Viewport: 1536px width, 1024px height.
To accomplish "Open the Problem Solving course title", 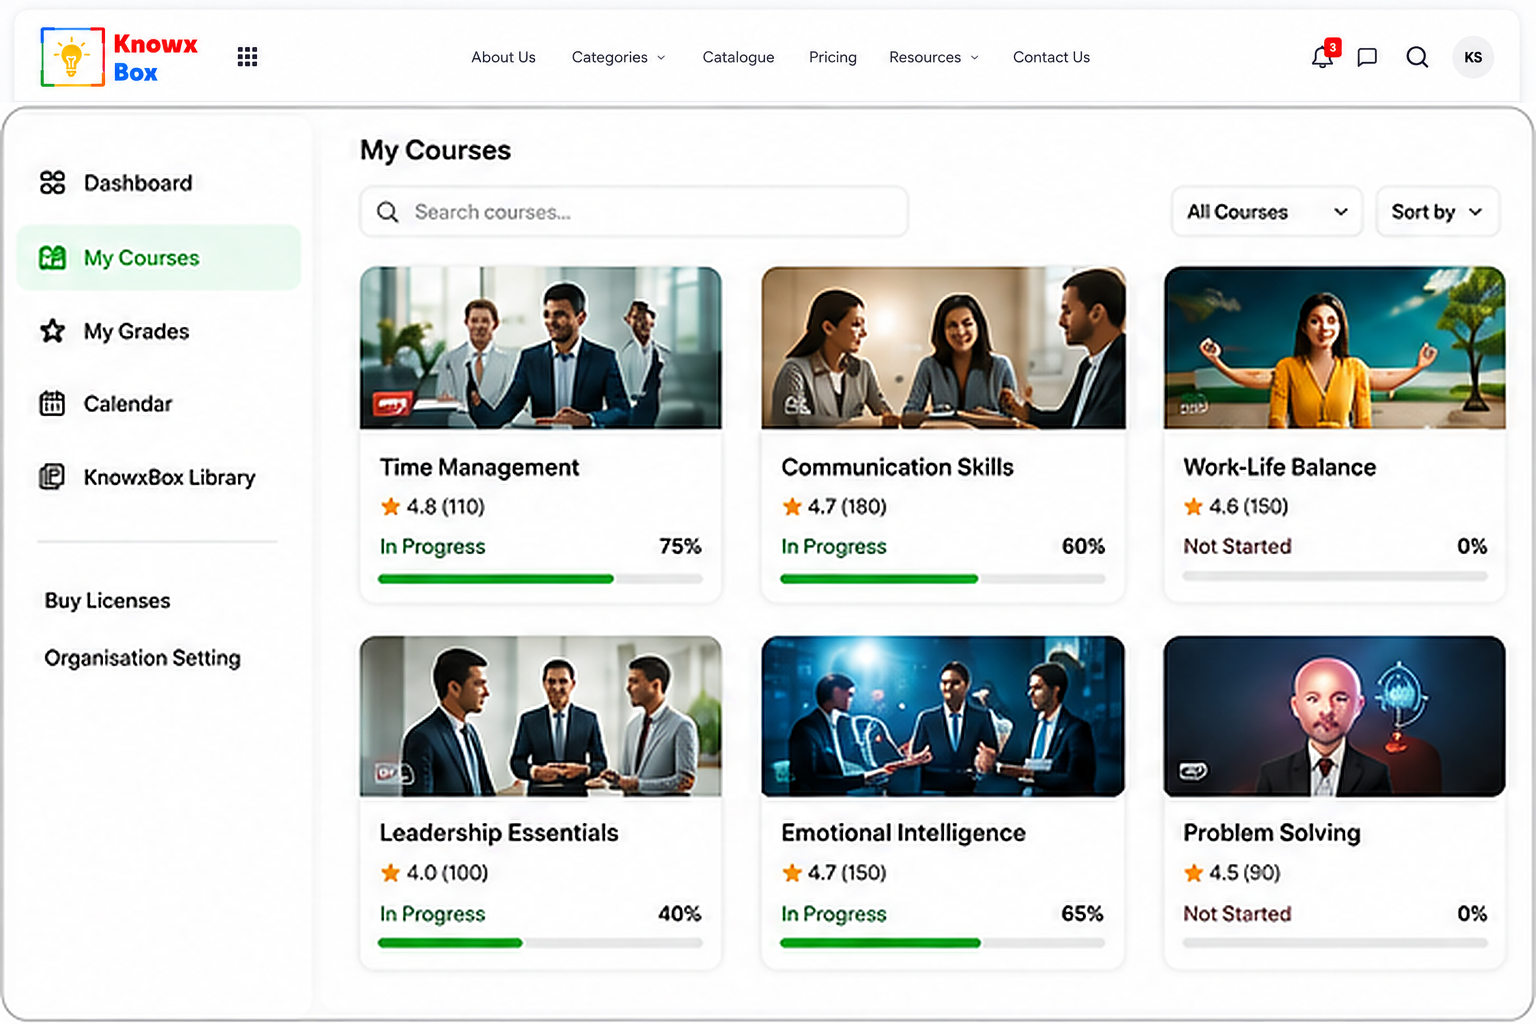I will click(1271, 833).
